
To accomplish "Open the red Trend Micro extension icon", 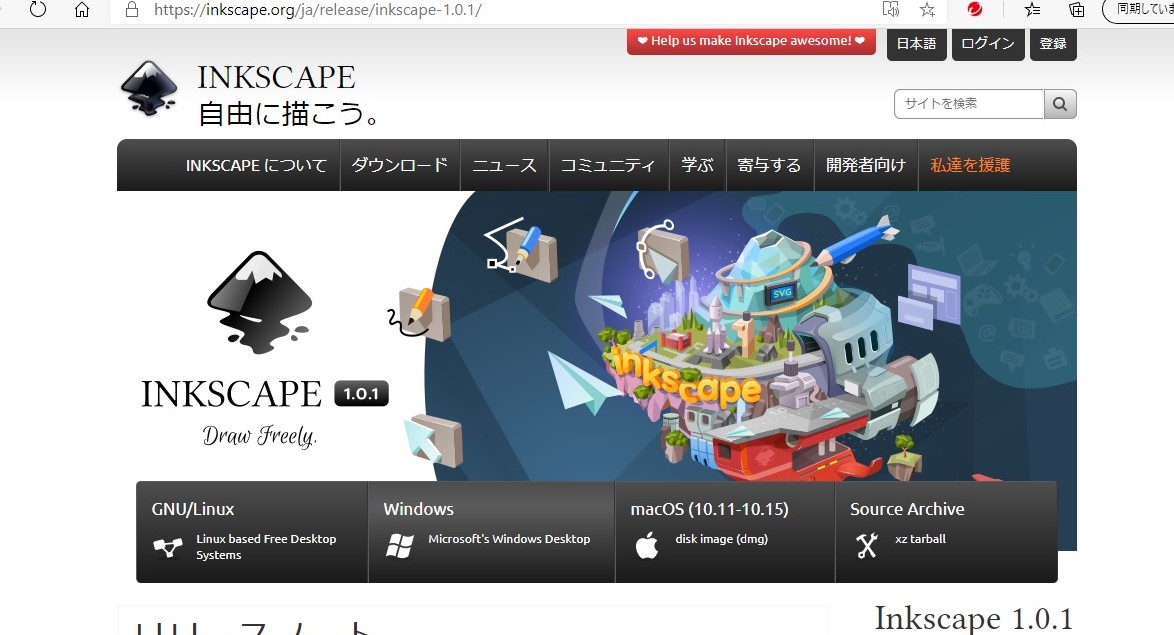I will point(974,9).
